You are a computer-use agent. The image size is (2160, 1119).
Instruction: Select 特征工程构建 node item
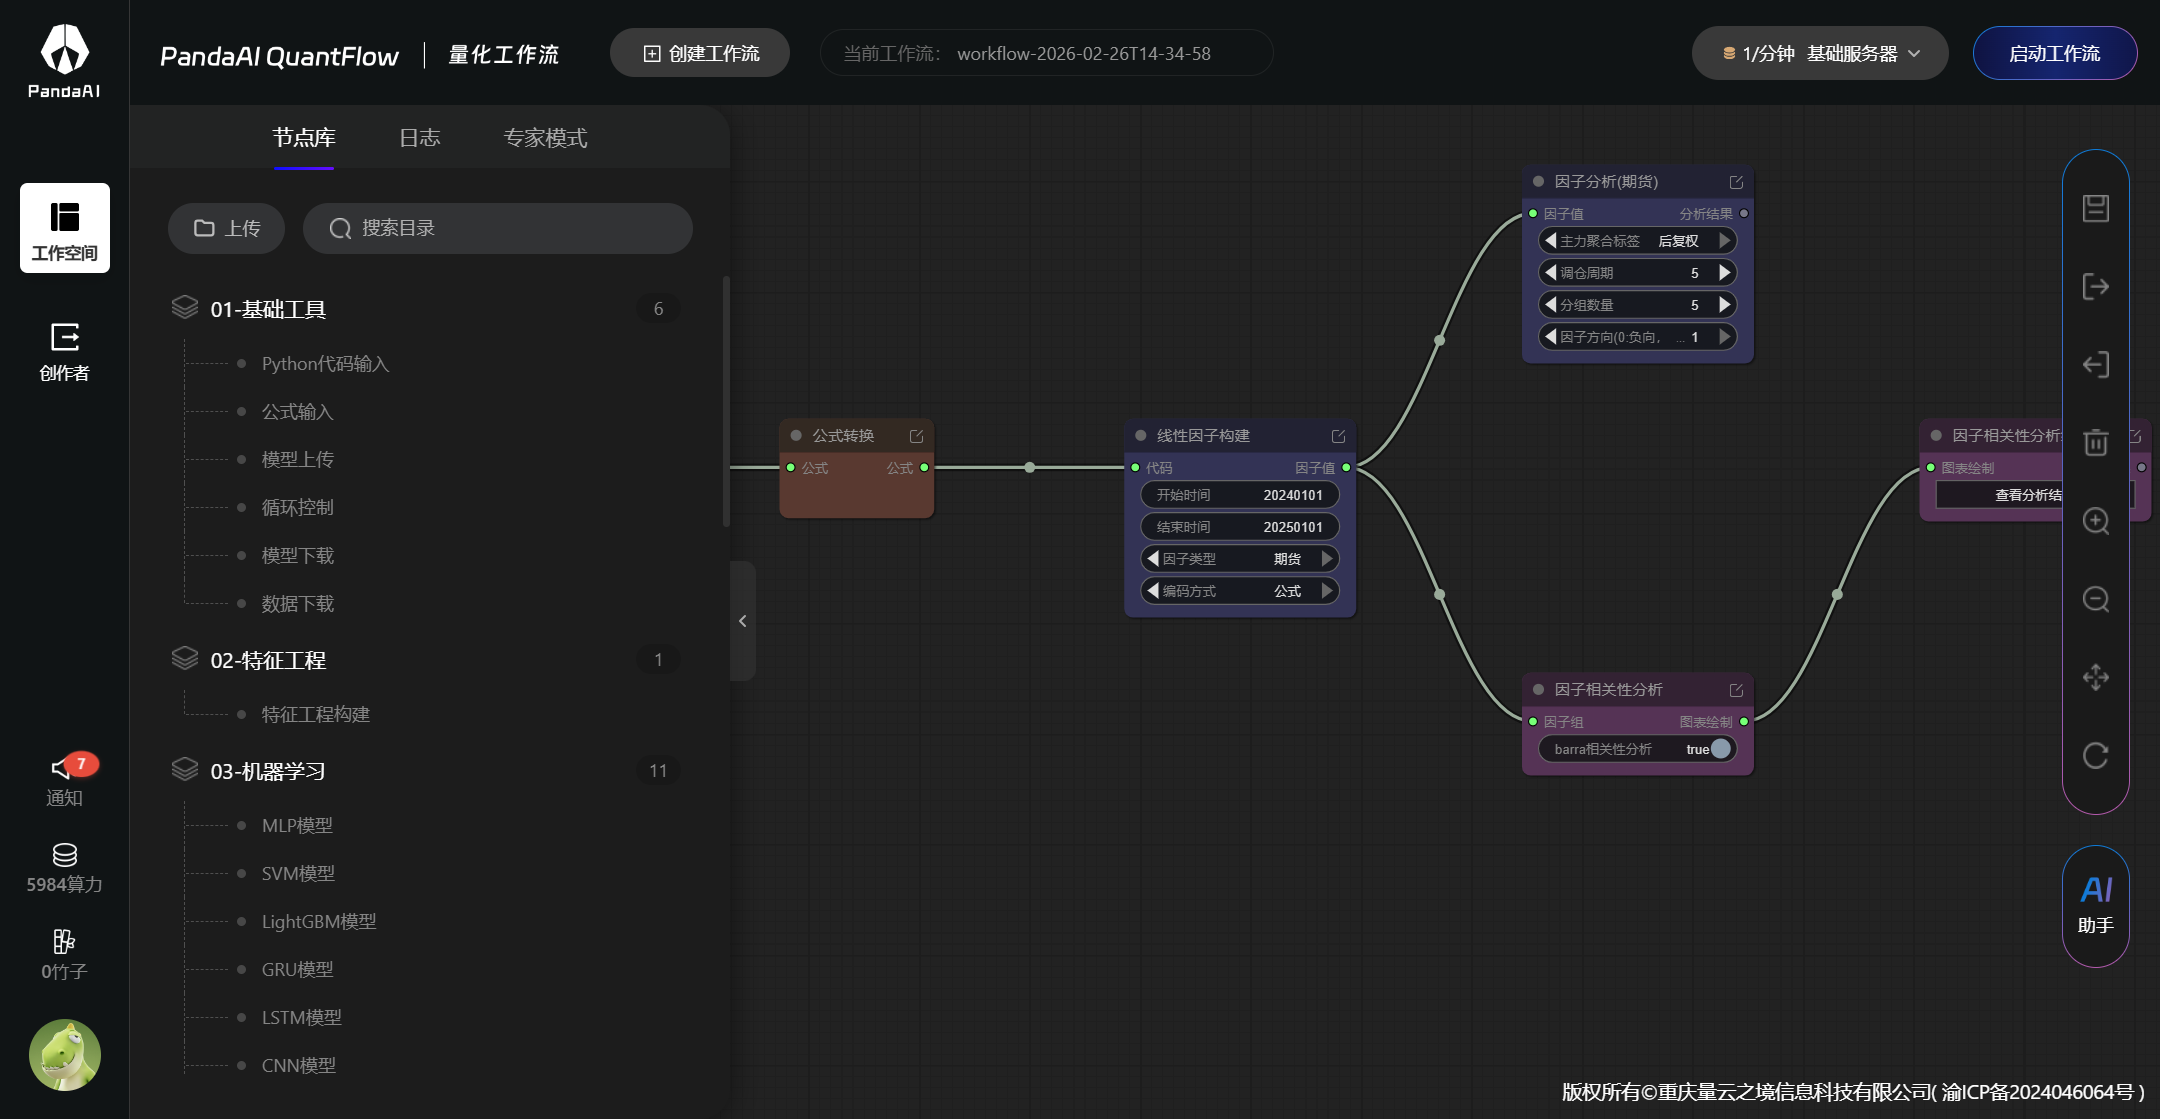click(315, 715)
